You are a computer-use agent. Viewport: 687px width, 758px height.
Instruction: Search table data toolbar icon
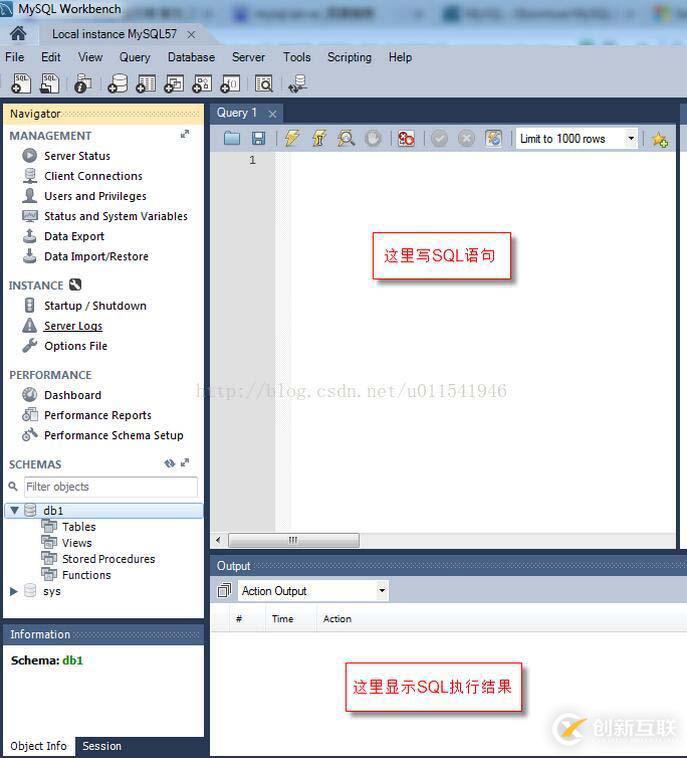pos(264,84)
